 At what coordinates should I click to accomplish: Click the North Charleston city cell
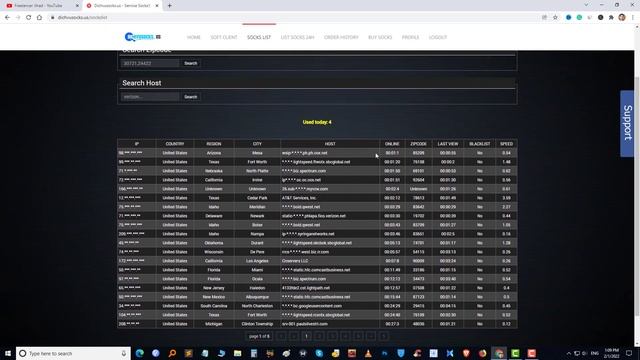[x=257, y=306]
